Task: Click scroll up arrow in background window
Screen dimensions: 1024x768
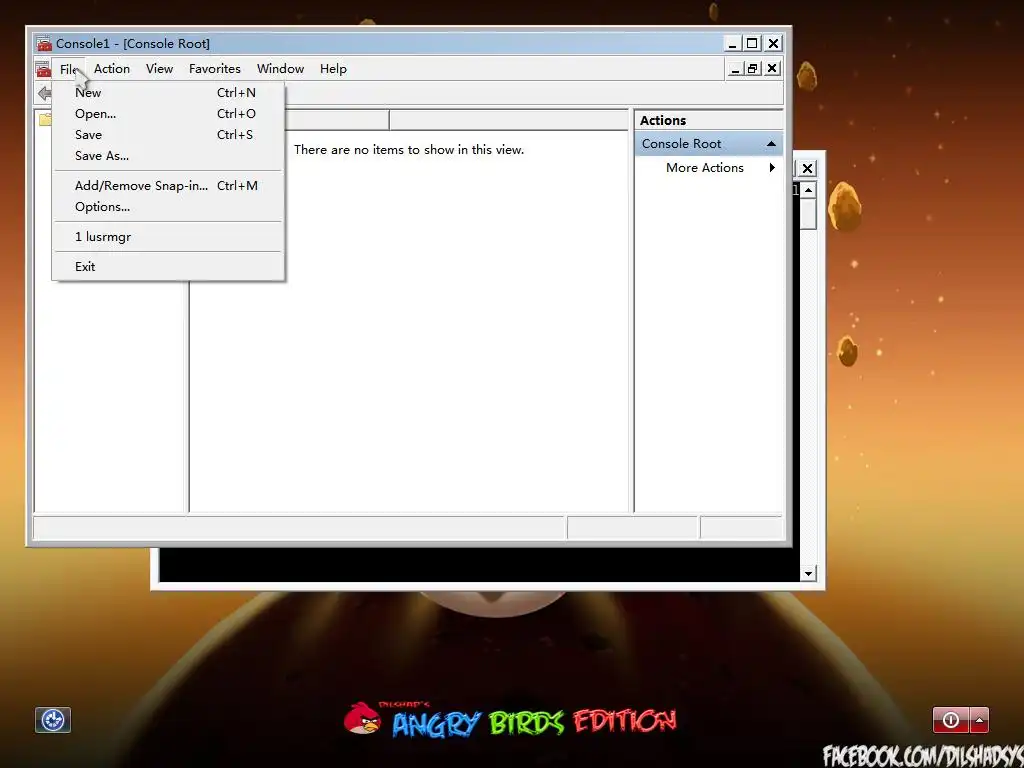Action: click(808, 190)
